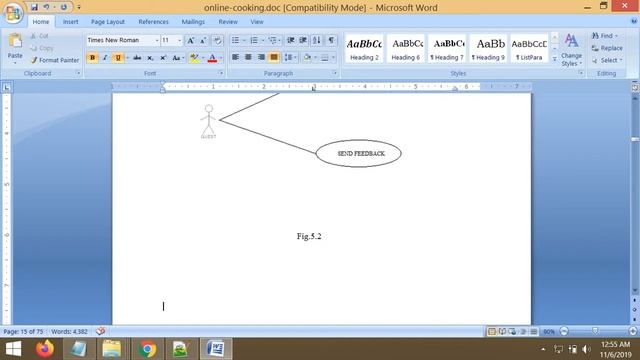The image size is (640, 360).
Task: Click the borders icon
Action: click(325, 58)
